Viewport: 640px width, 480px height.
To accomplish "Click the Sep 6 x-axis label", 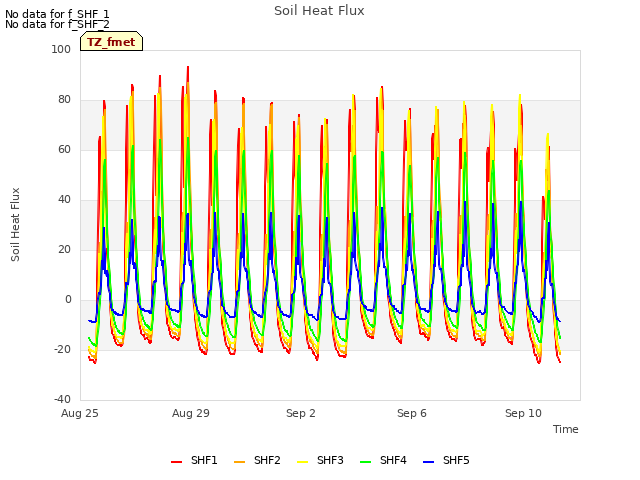I will pyautogui.click(x=412, y=413).
